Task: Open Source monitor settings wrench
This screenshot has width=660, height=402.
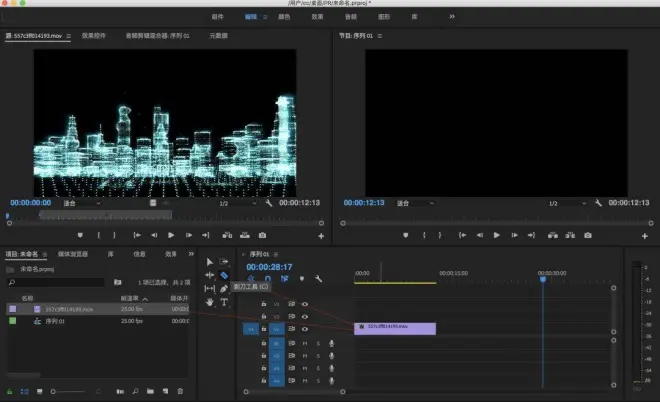Action: pyautogui.click(x=269, y=203)
